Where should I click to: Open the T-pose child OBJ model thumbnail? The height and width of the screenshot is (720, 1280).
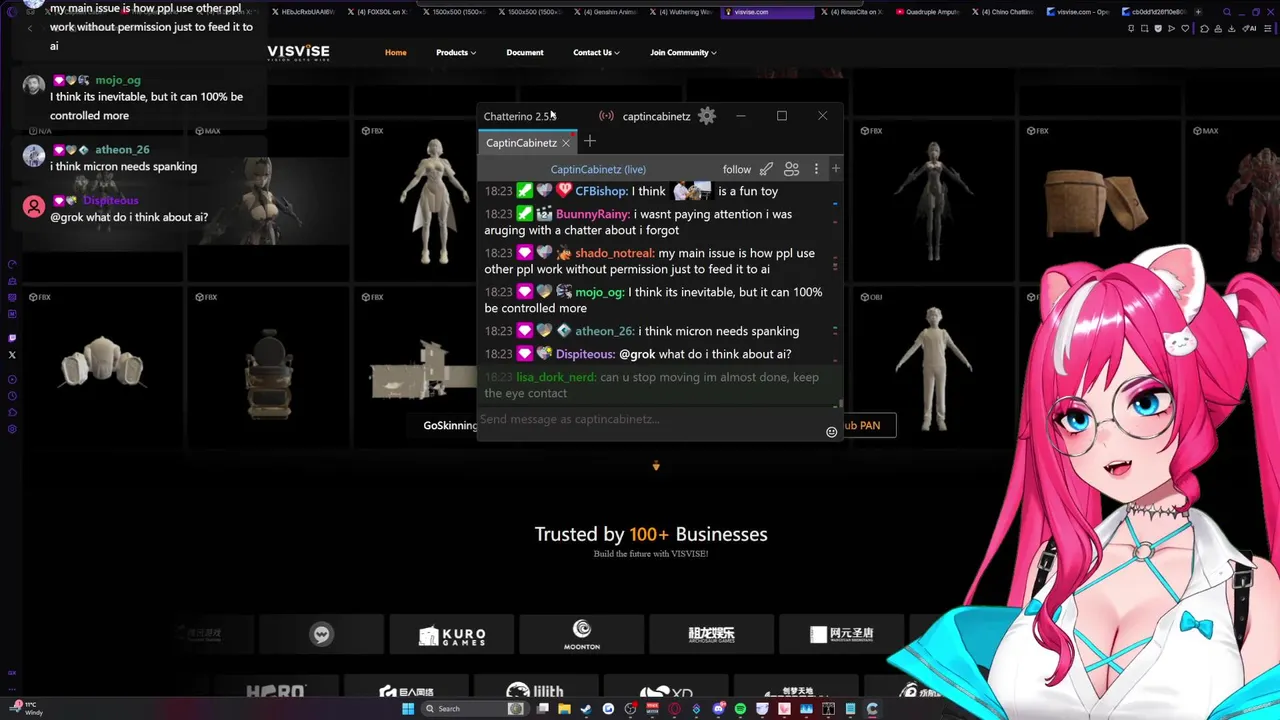point(934,367)
